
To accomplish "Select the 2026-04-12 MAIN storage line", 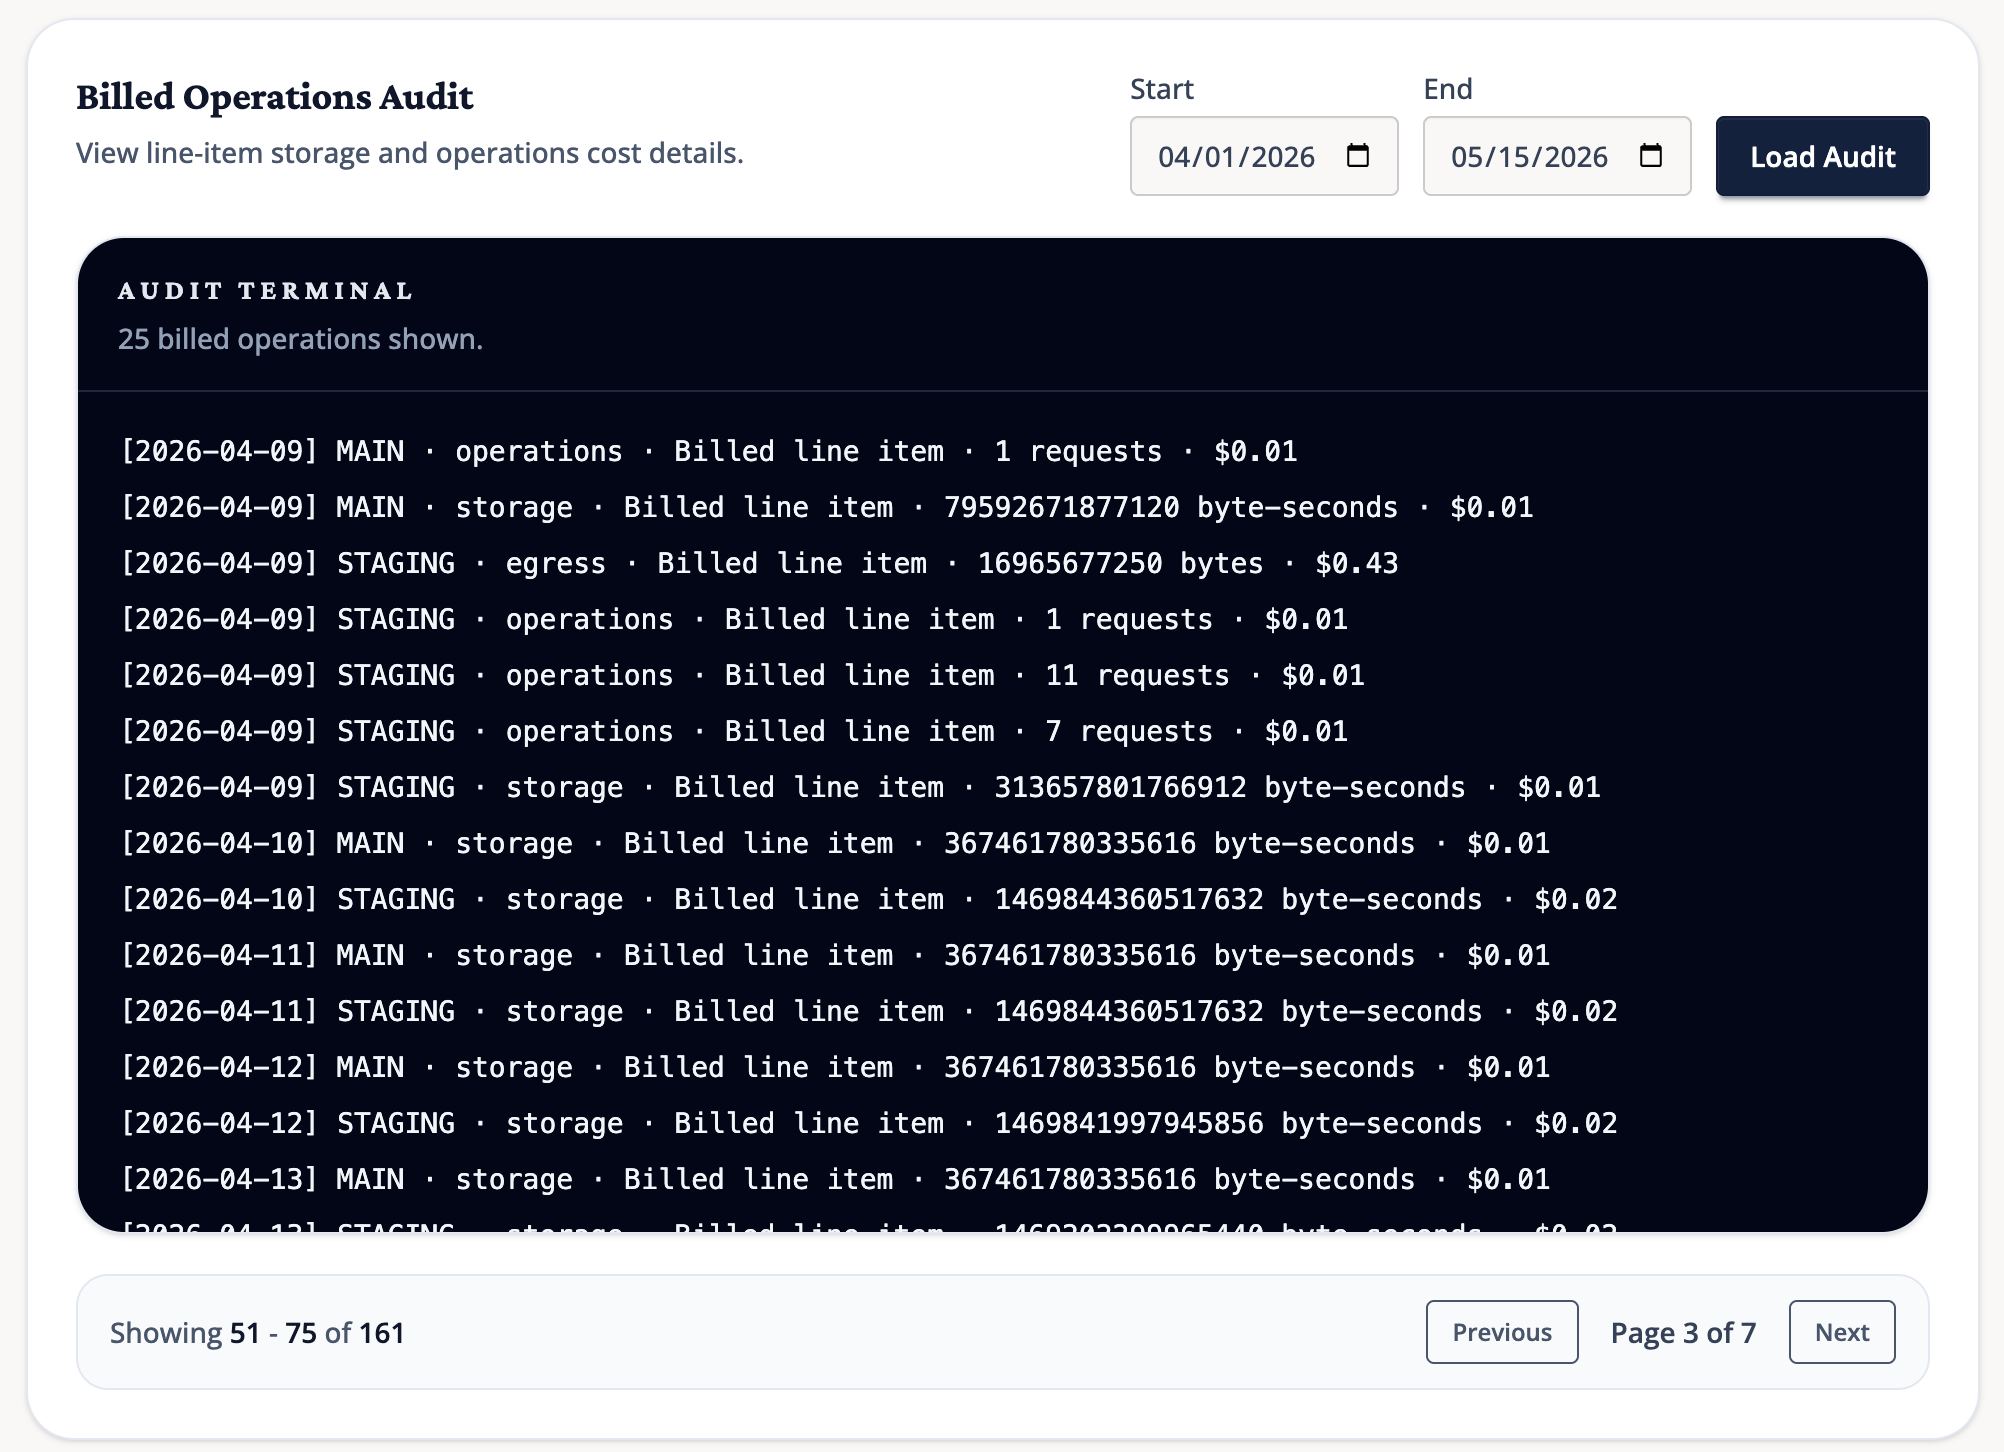I will point(835,1067).
